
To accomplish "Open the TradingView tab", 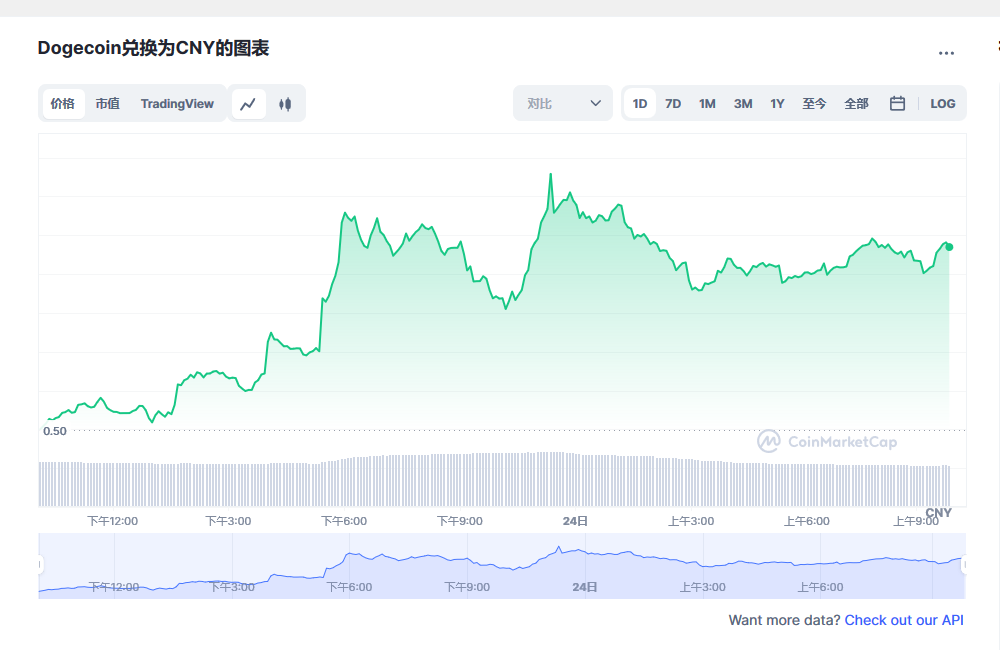I will pyautogui.click(x=177, y=103).
